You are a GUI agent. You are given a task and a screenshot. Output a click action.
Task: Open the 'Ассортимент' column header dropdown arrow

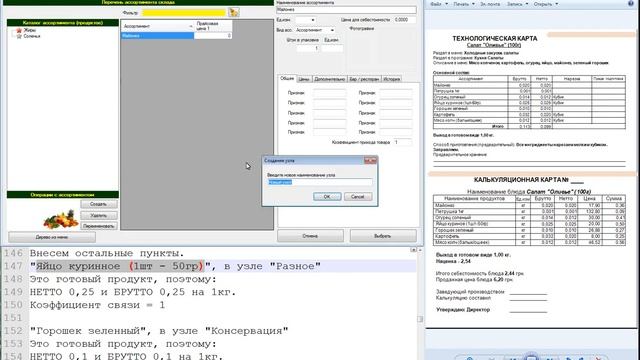coord(191,27)
